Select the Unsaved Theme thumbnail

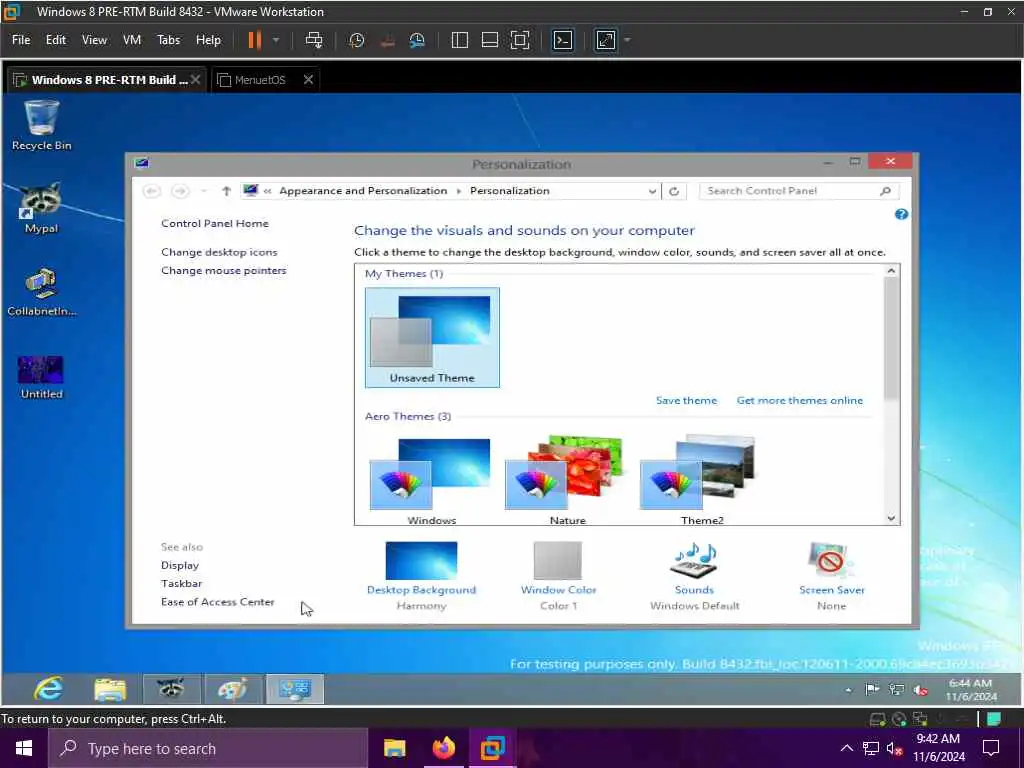[x=432, y=338]
